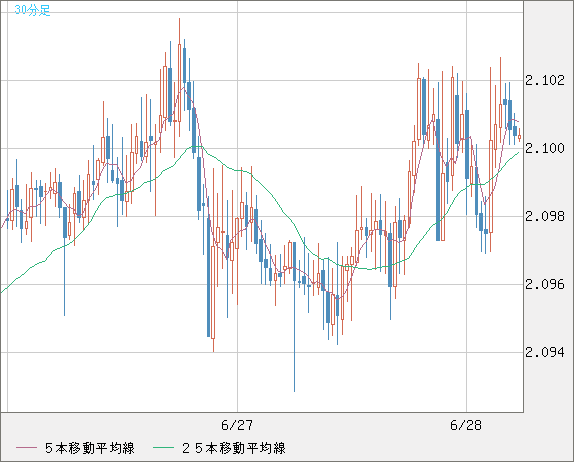This screenshot has height=462, width=574.
Task: Click the purple 5-period legend line swatch
Action: 26,448
